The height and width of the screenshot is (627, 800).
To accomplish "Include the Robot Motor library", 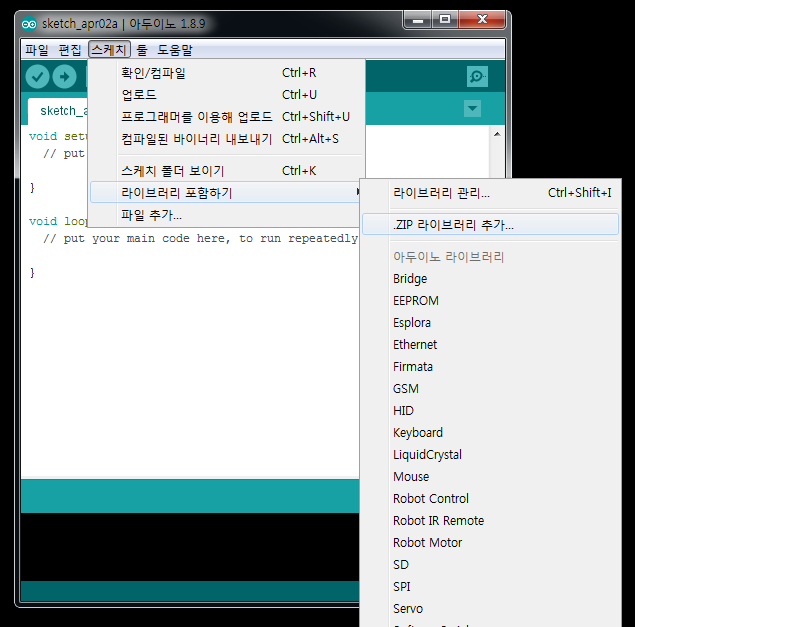I will click(x=490, y=542).
